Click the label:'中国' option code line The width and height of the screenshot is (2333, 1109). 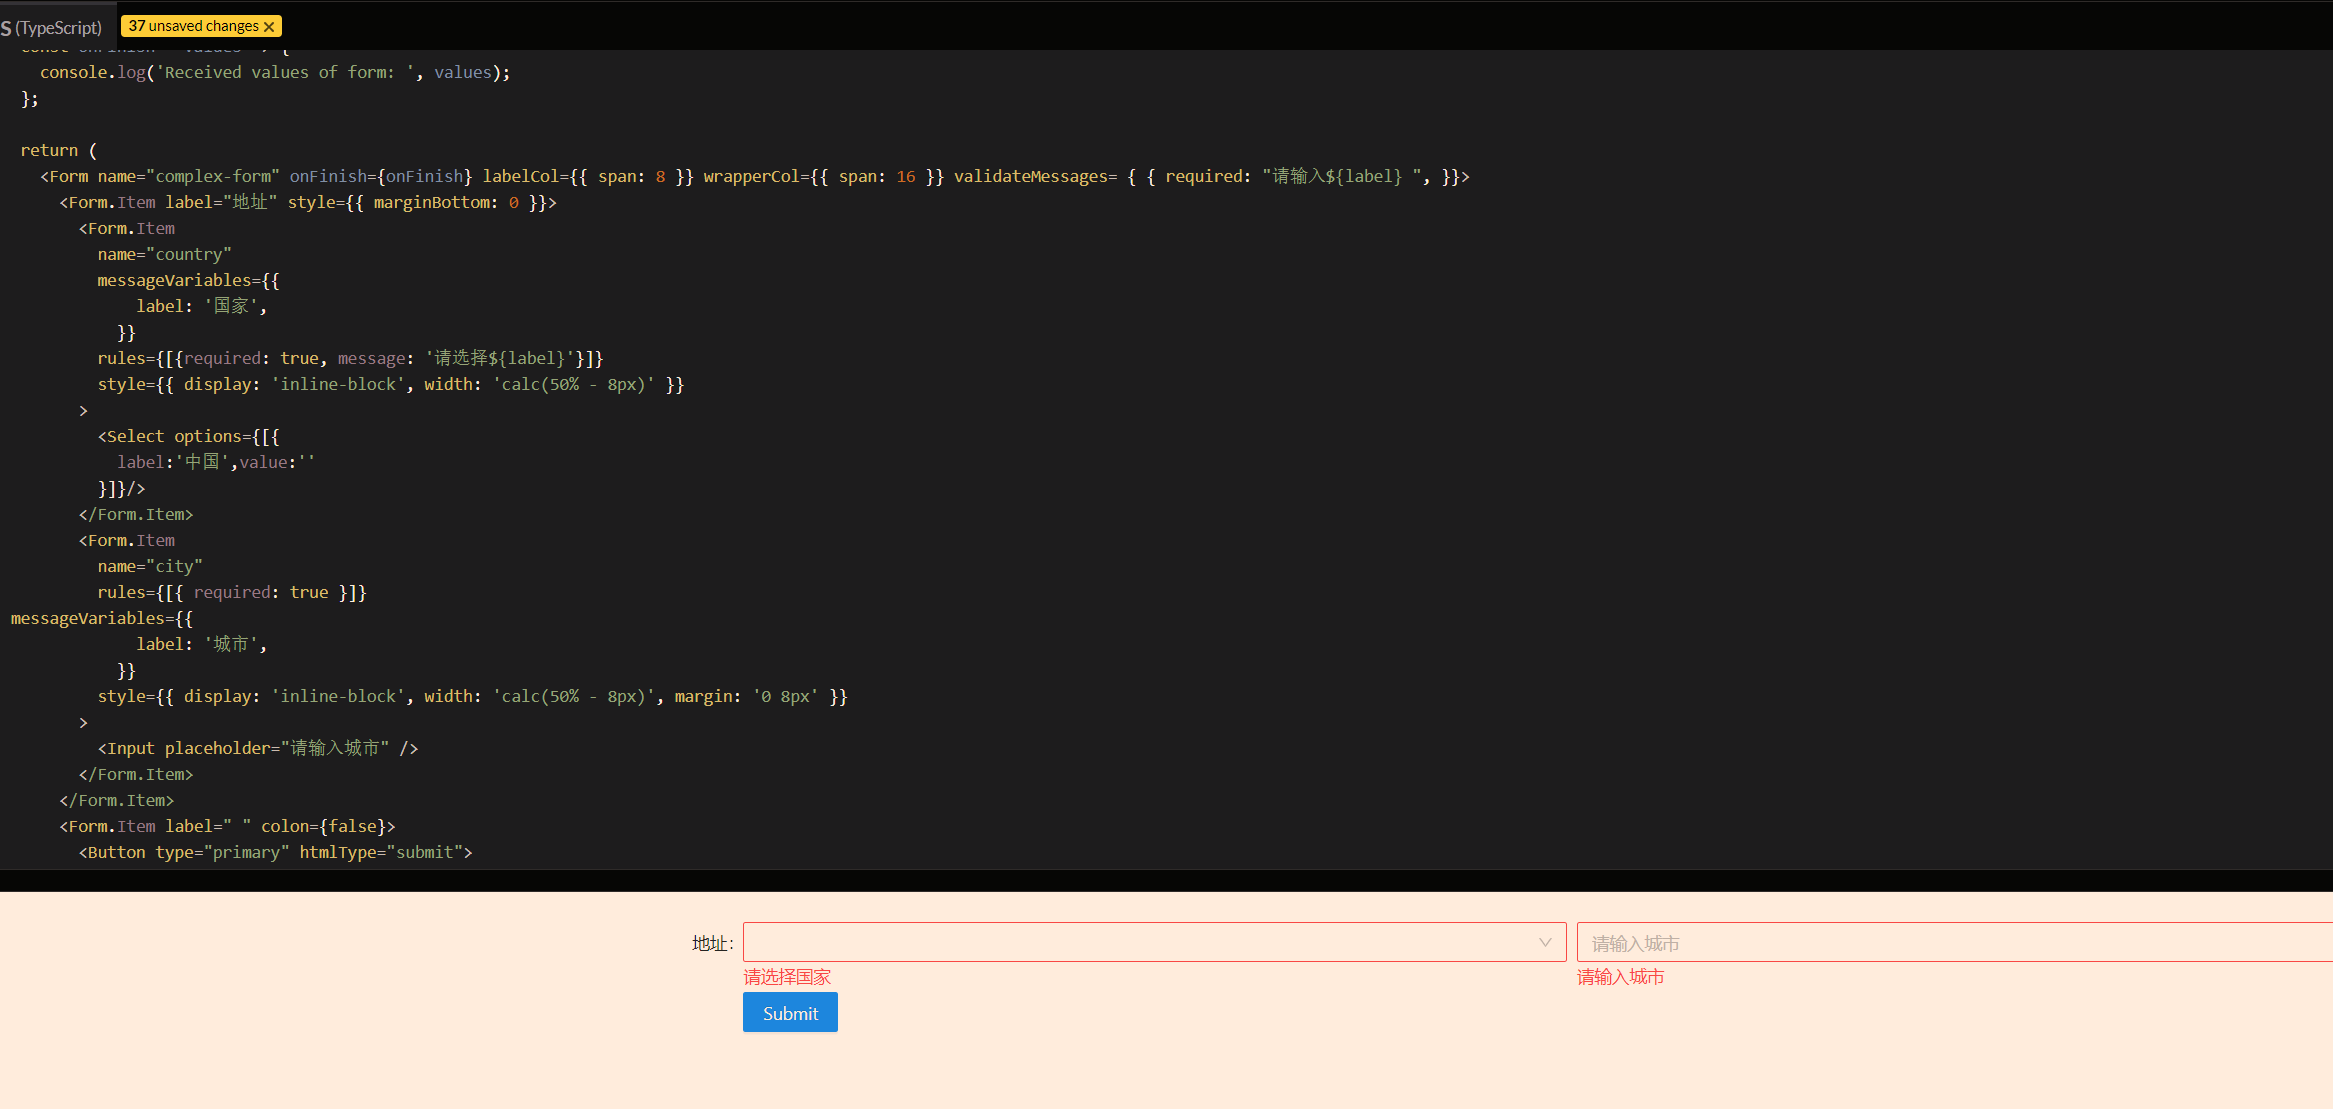[215, 462]
